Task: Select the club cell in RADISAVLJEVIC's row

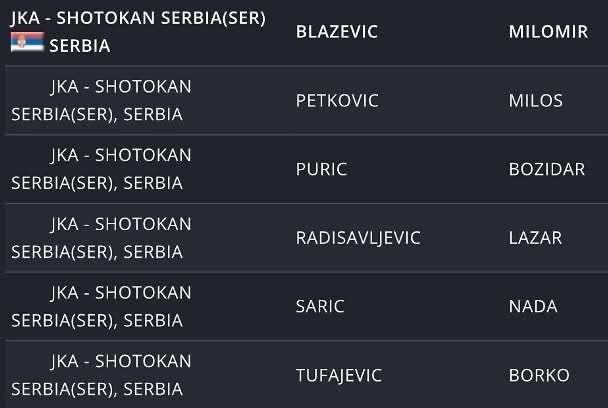Action: pos(101,238)
